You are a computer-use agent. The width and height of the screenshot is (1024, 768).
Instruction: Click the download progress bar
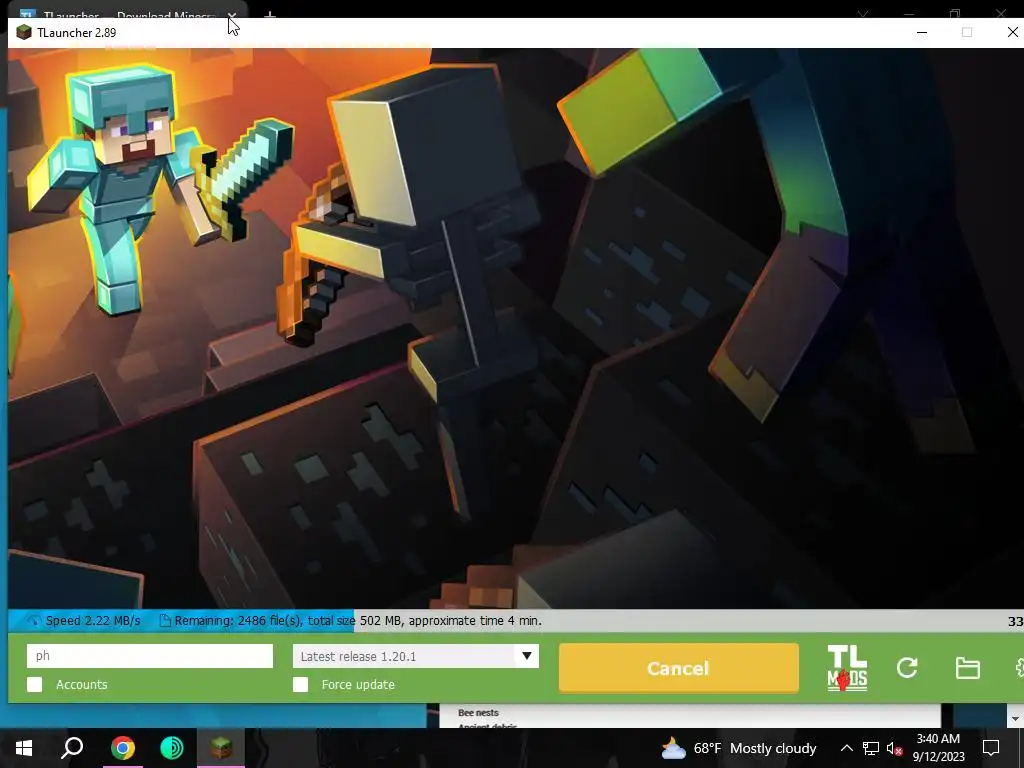[x=516, y=620]
